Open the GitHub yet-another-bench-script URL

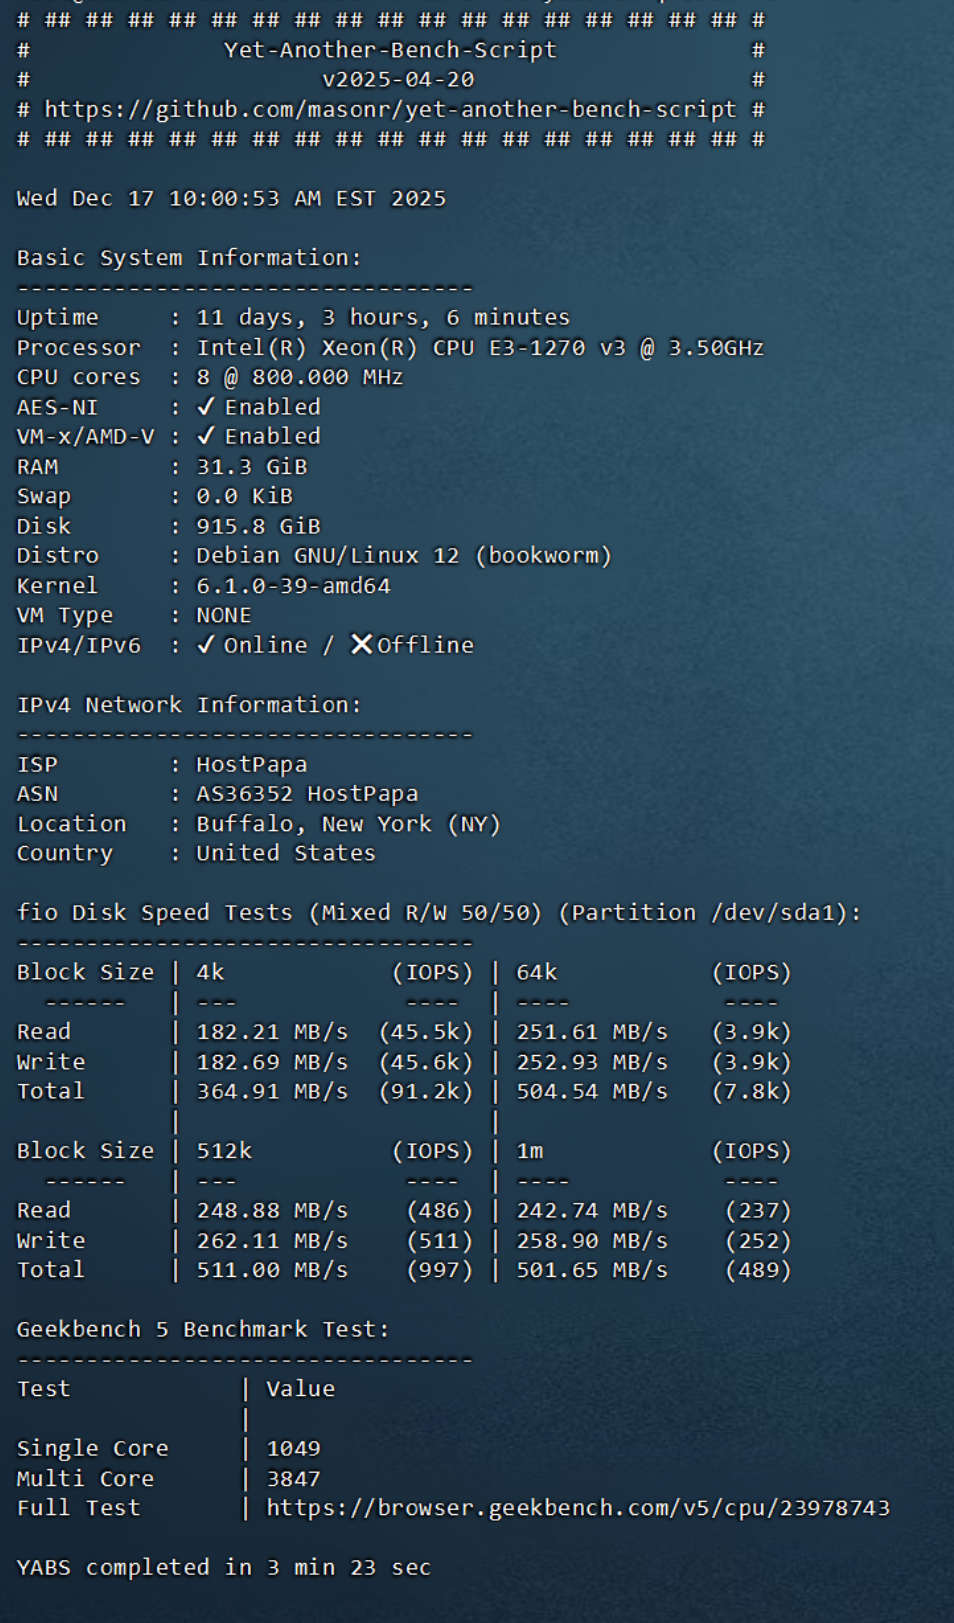point(390,110)
